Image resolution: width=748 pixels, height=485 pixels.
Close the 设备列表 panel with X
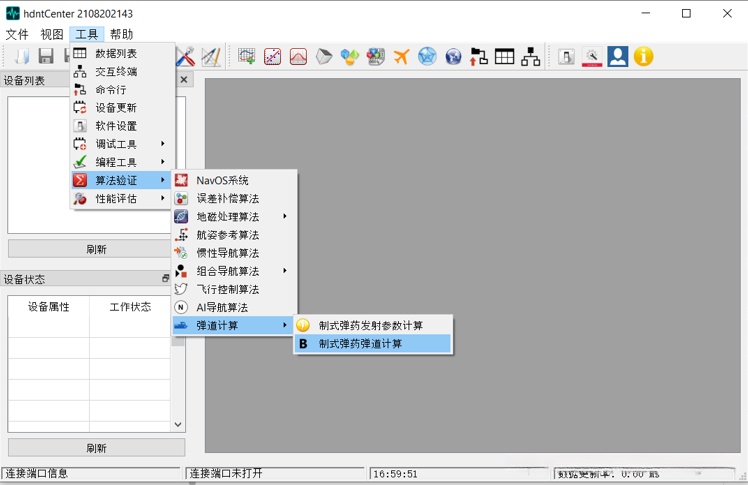click(x=184, y=80)
